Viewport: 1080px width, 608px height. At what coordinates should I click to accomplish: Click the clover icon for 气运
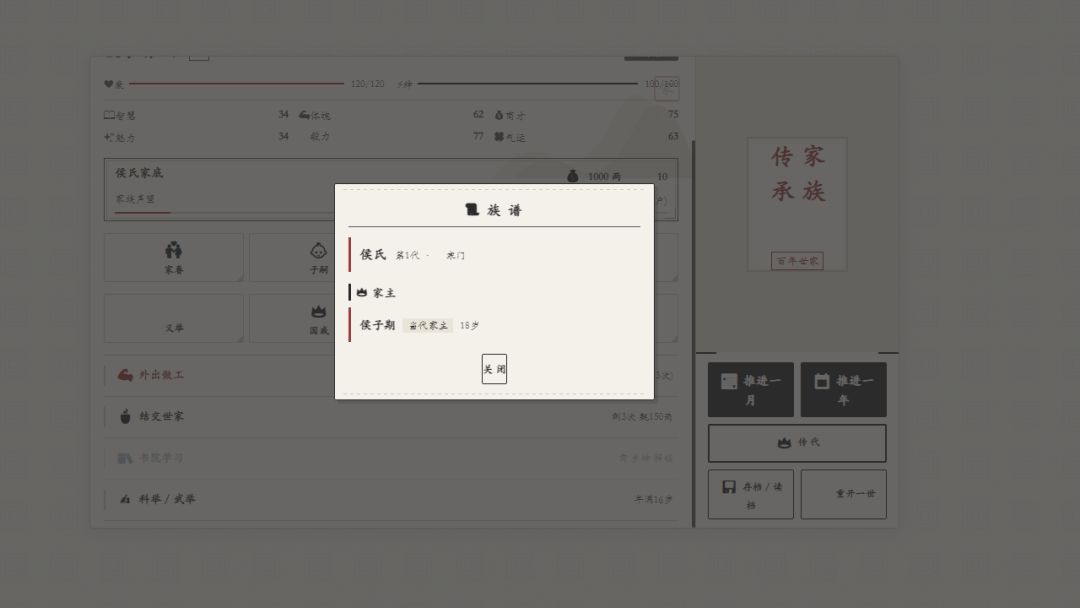click(499, 137)
